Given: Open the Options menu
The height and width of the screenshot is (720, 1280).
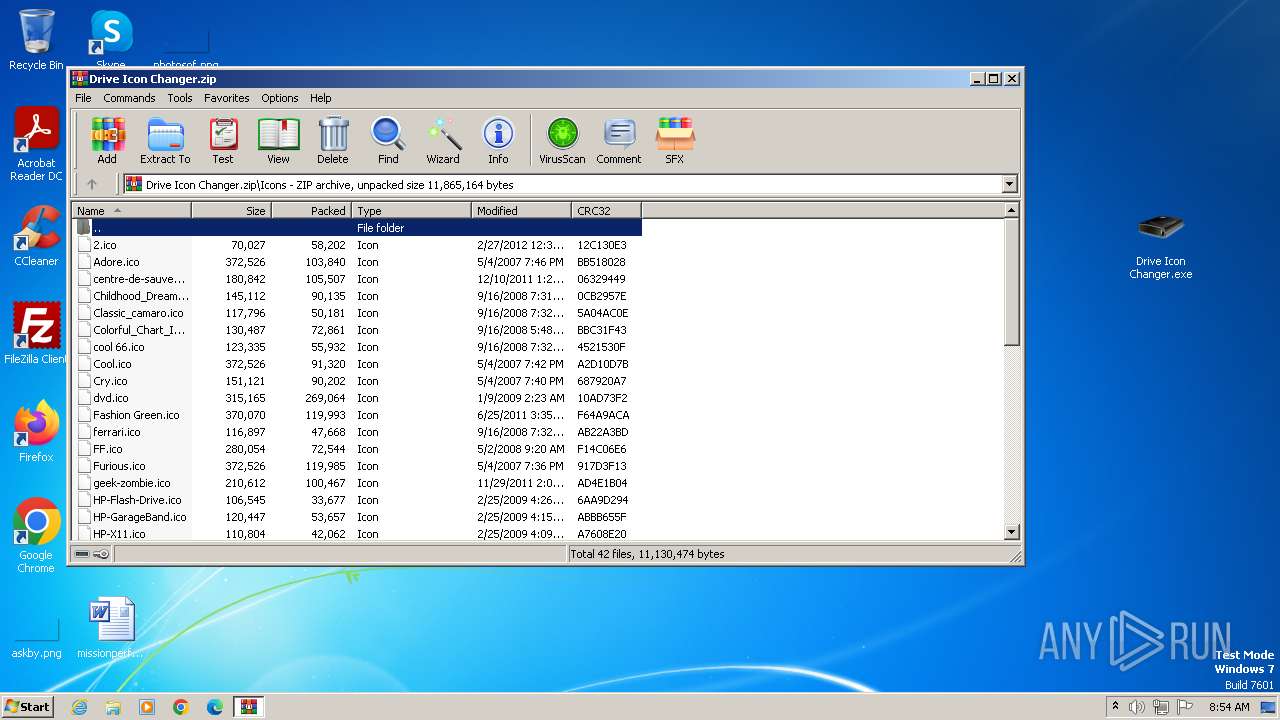Looking at the screenshot, I should (280, 98).
